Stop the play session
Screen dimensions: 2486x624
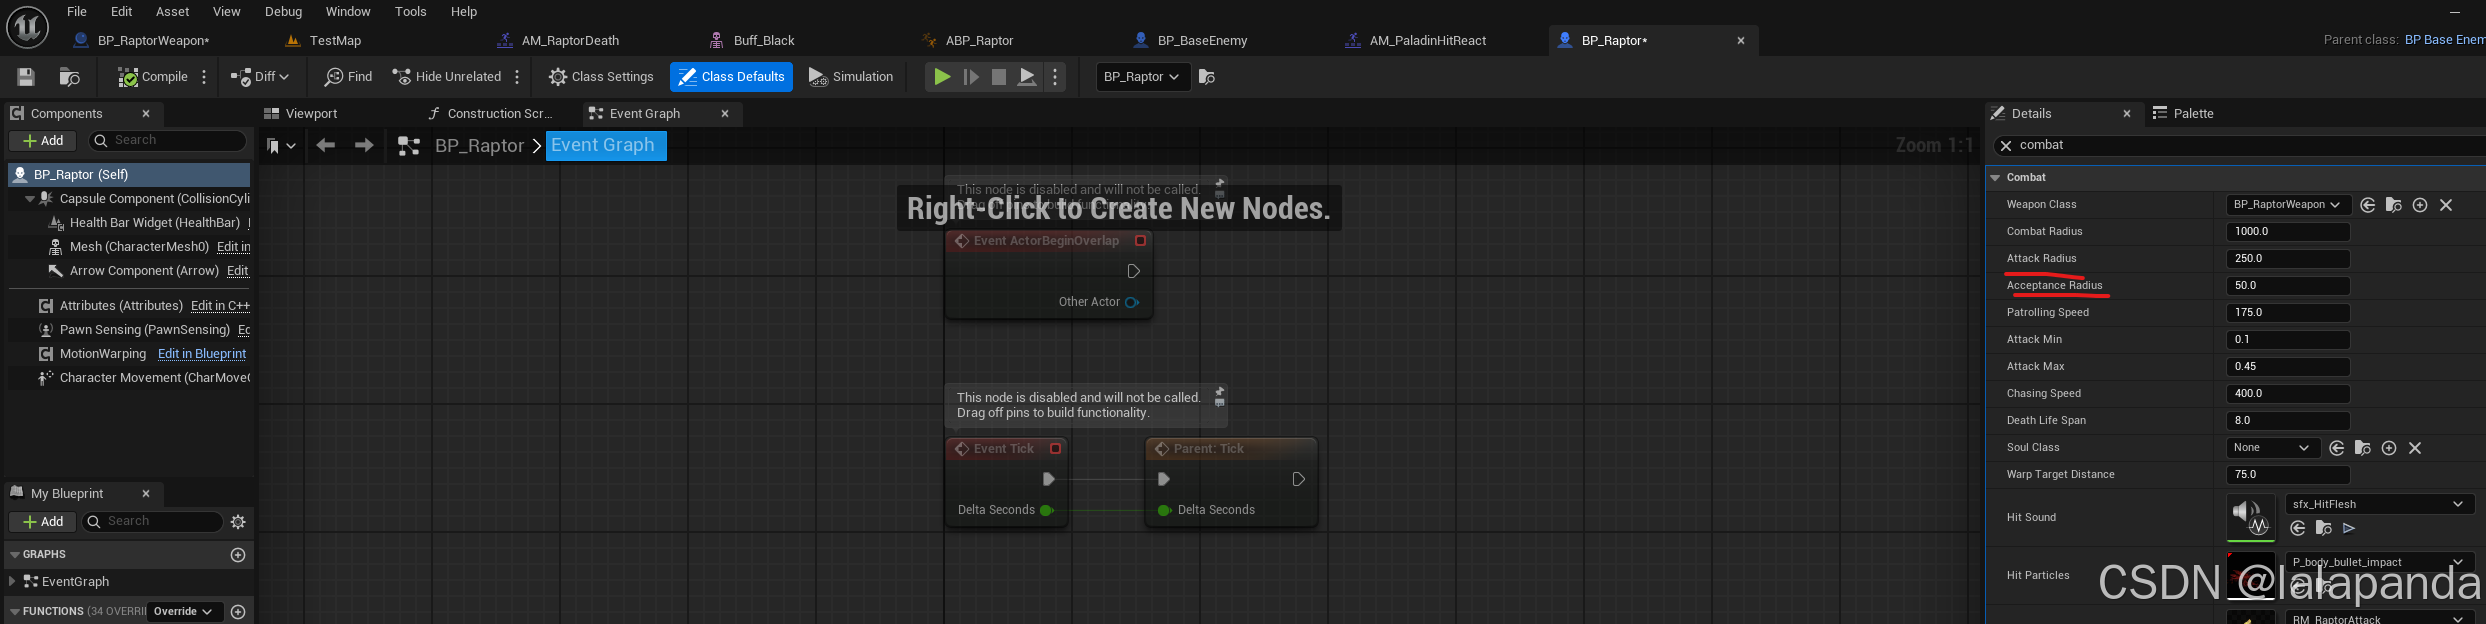click(999, 77)
